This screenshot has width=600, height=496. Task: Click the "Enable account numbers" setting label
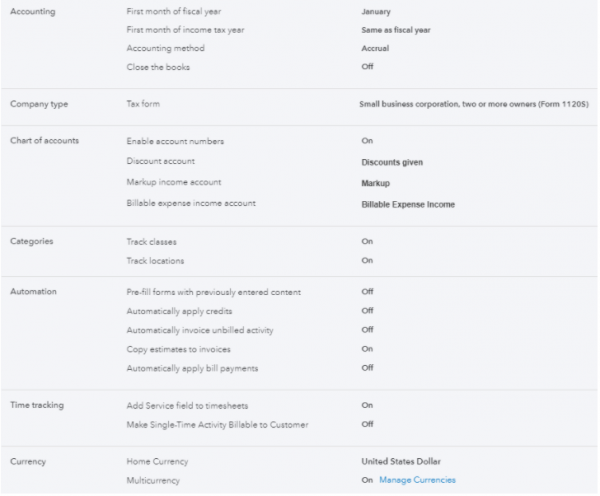click(x=175, y=141)
